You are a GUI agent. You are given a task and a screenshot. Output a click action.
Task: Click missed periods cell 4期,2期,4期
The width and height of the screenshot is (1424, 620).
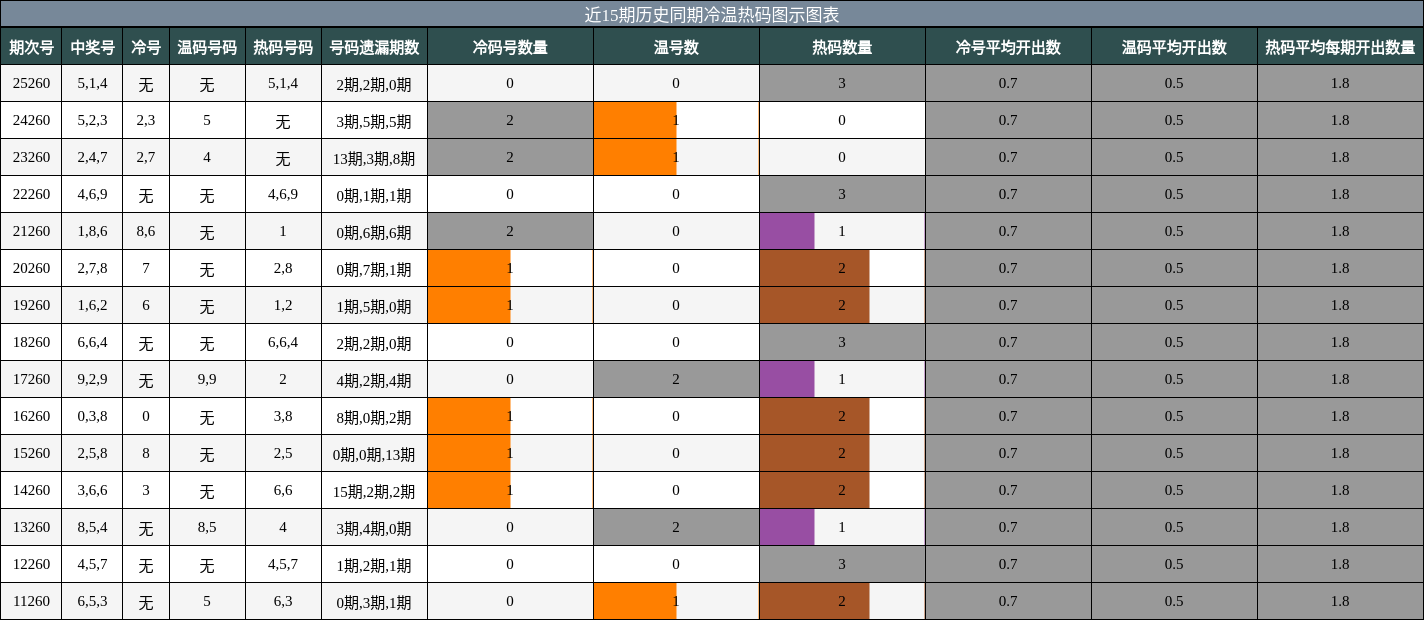374,380
